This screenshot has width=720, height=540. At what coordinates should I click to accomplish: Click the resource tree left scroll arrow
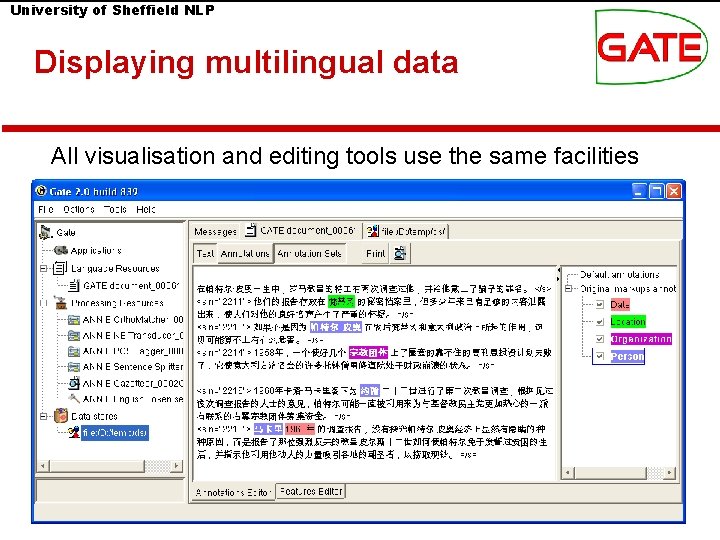[43, 466]
